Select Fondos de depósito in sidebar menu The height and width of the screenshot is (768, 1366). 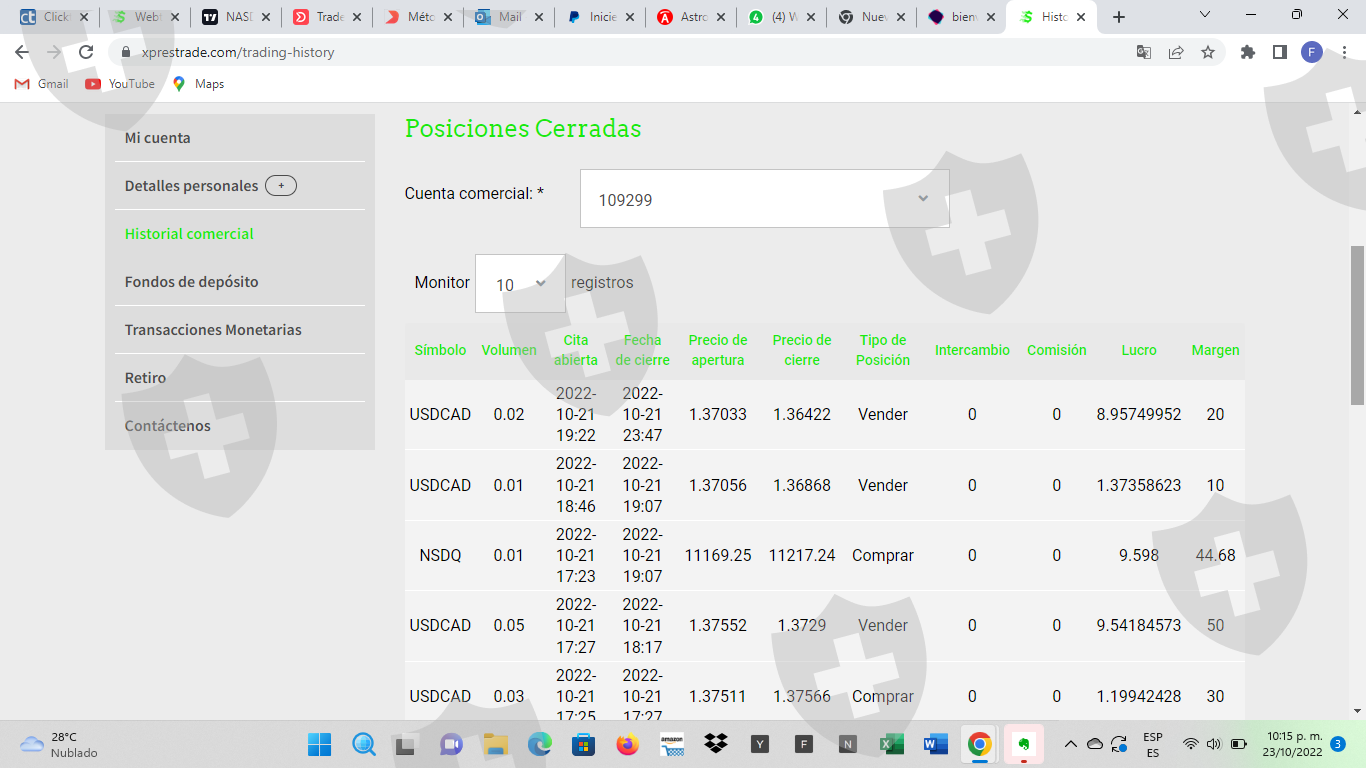coord(191,282)
